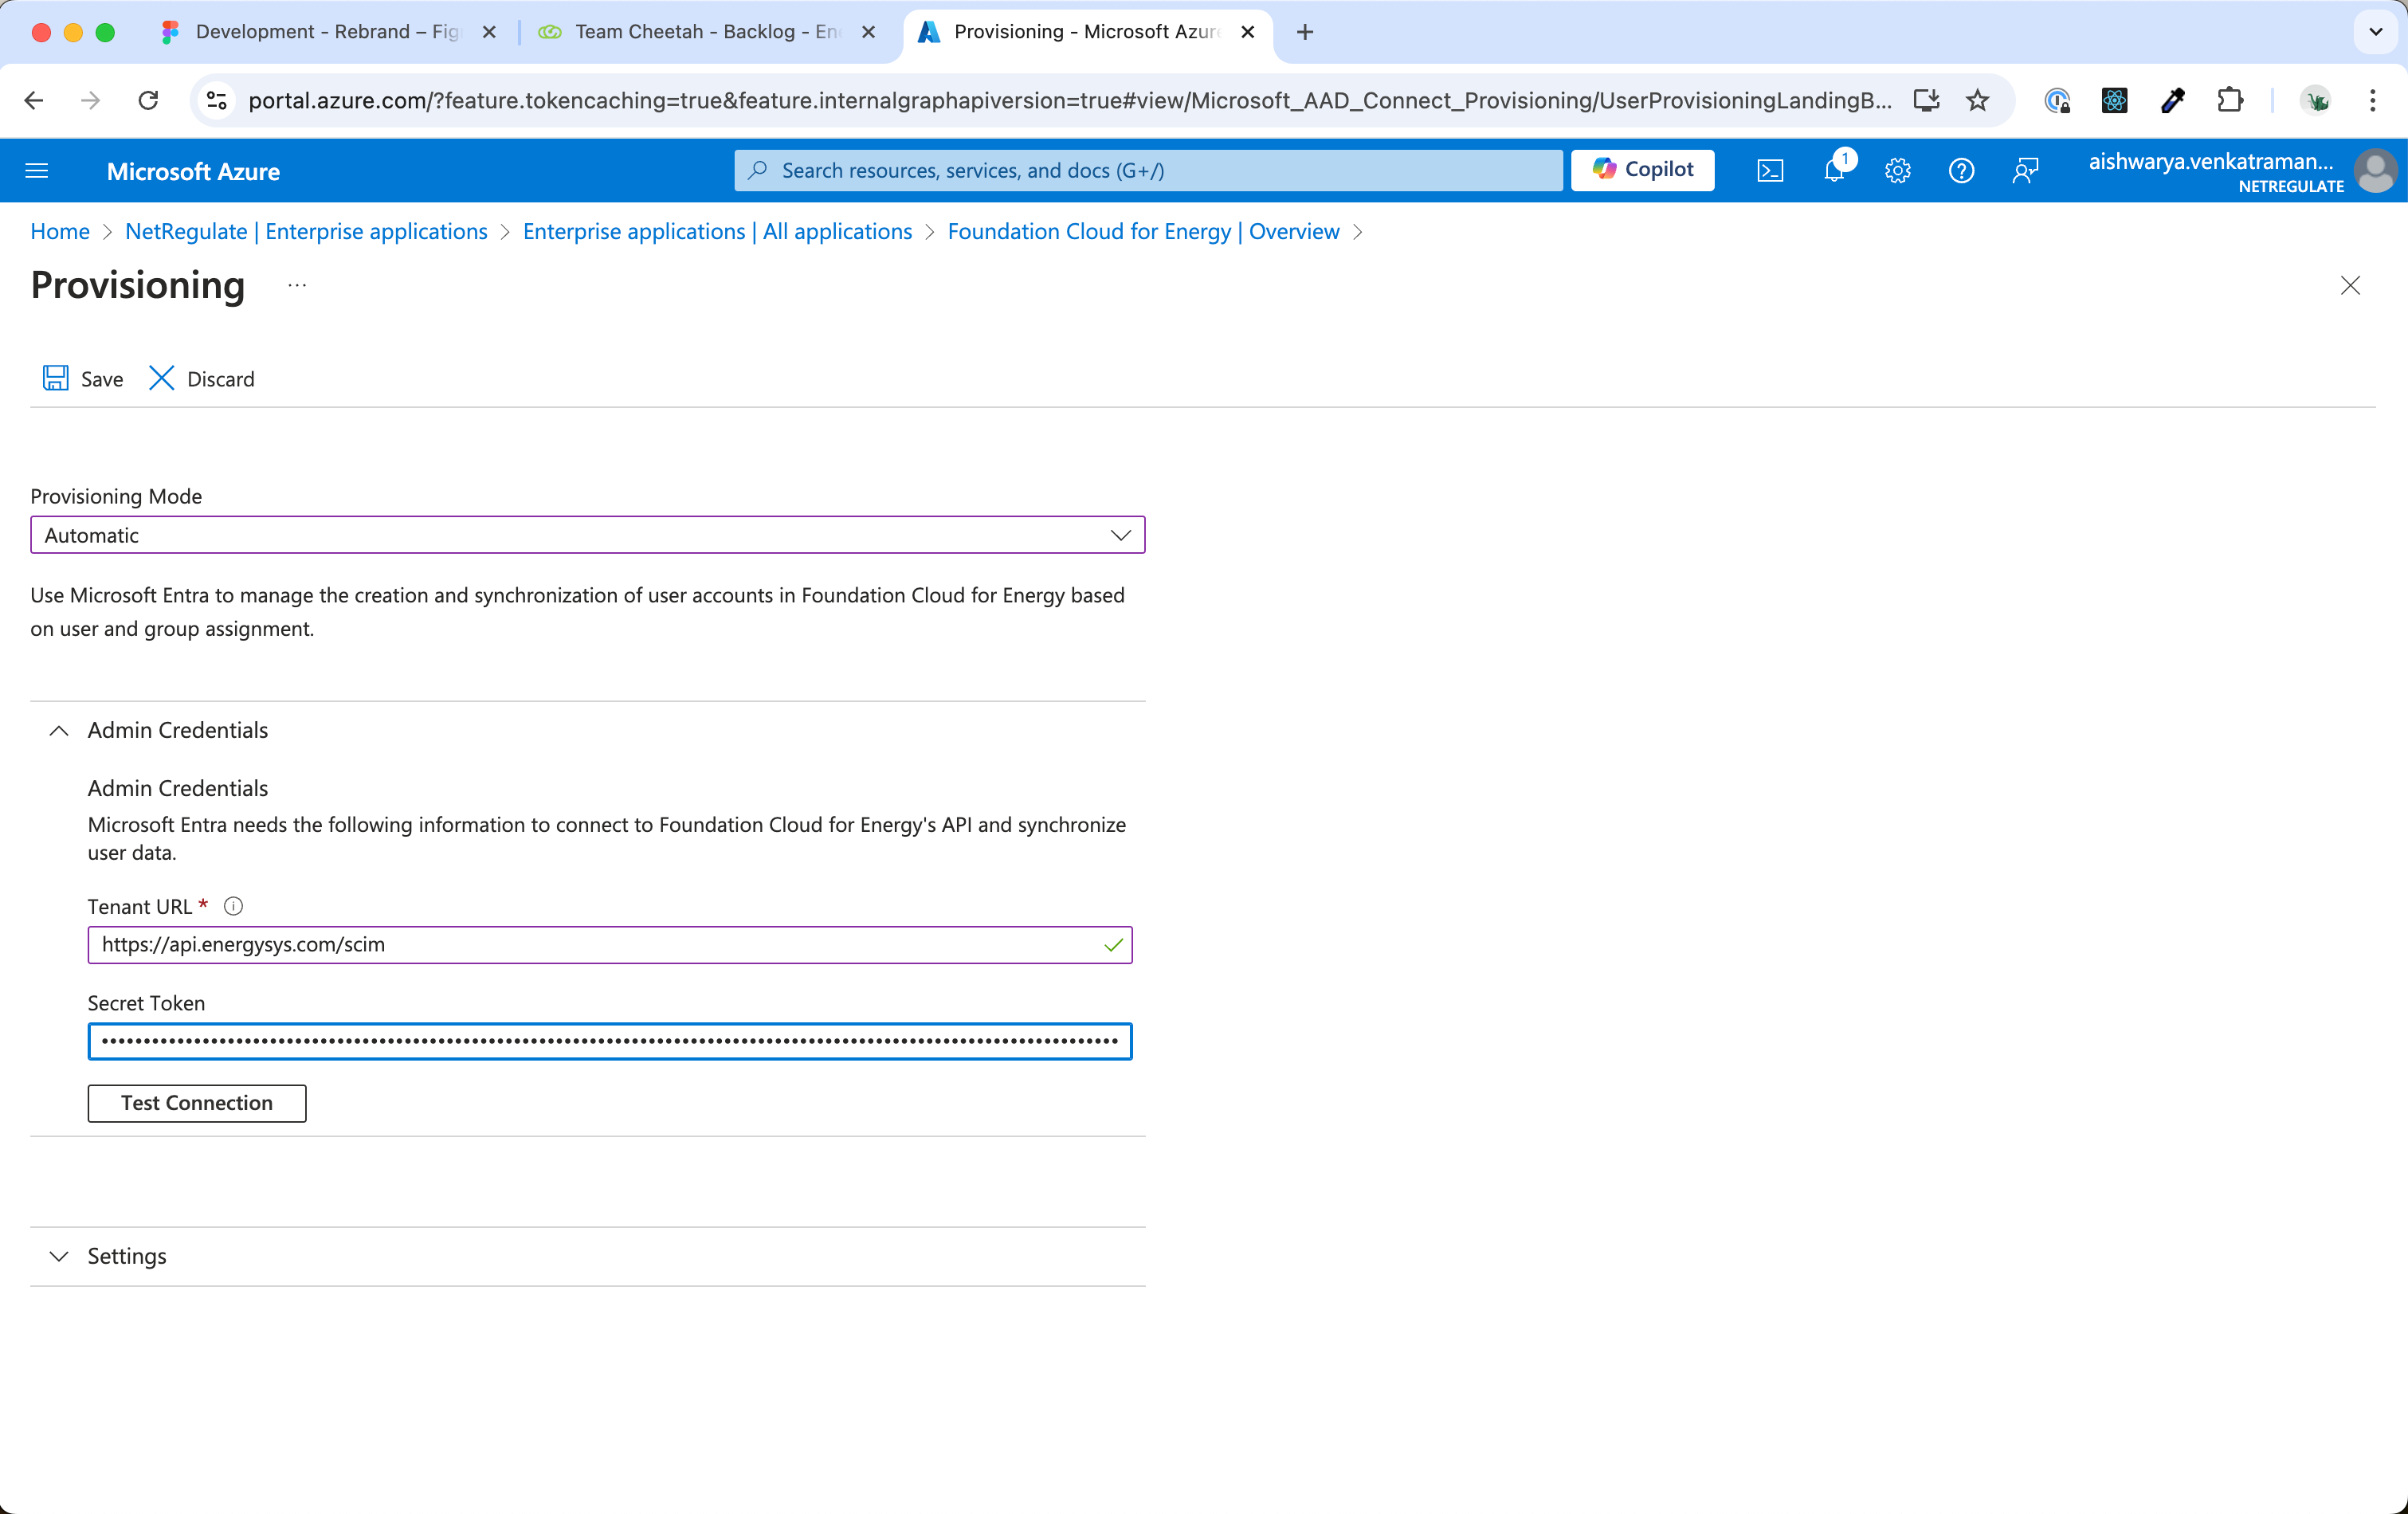Click the Tenant URL input field

597,945
